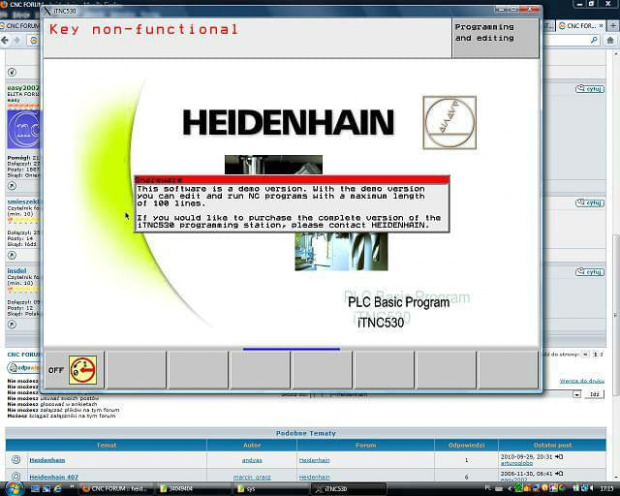
Task: Open the Heidenhain forum link in first row
Action: 314,460
